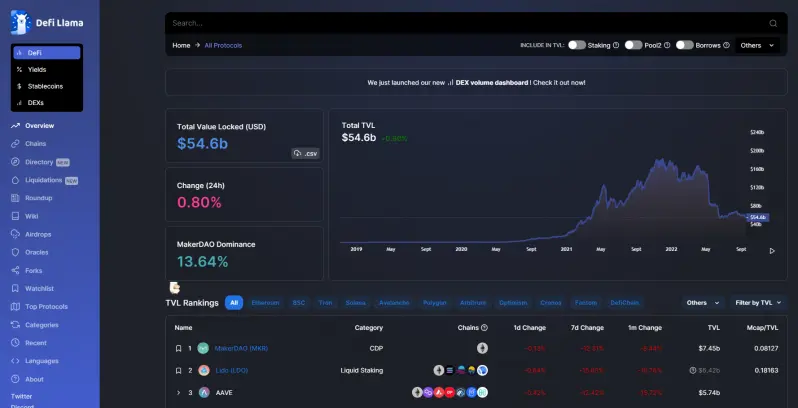Select the Fantom chain filter
Screen dimensions: 798x408
[586, 303]
